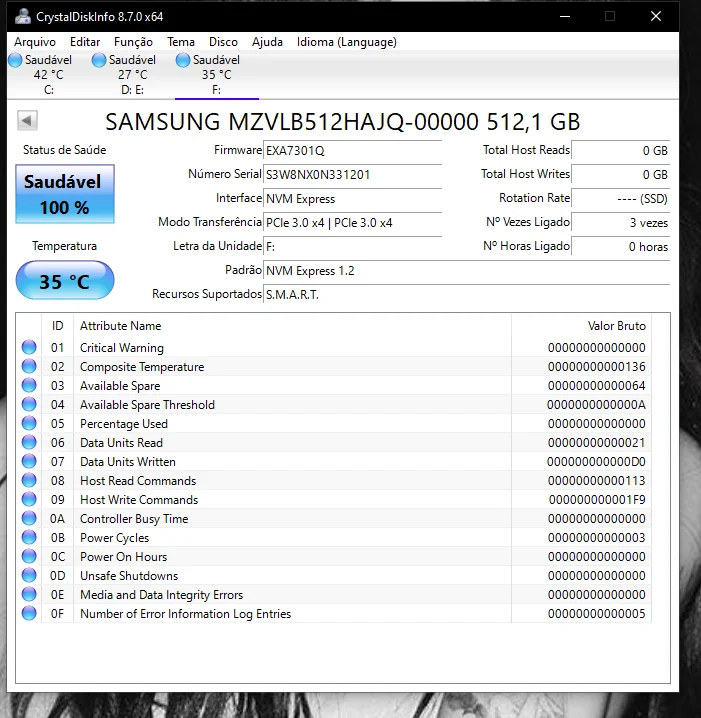Click the status orb for Unsafe Shutdowns
The image size is (701, 718).
pyautogui.click(x=29, y=575)
